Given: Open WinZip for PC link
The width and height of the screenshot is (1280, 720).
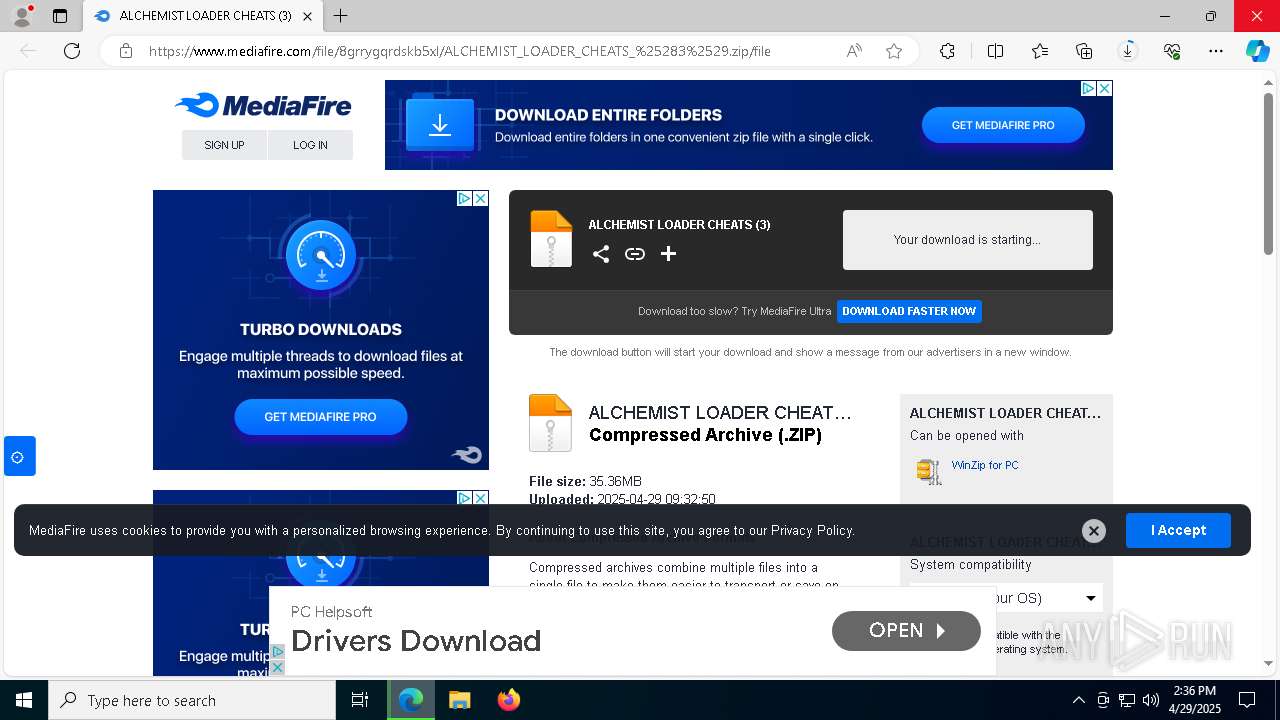Looking at the screenshot, I should point(985,465).
